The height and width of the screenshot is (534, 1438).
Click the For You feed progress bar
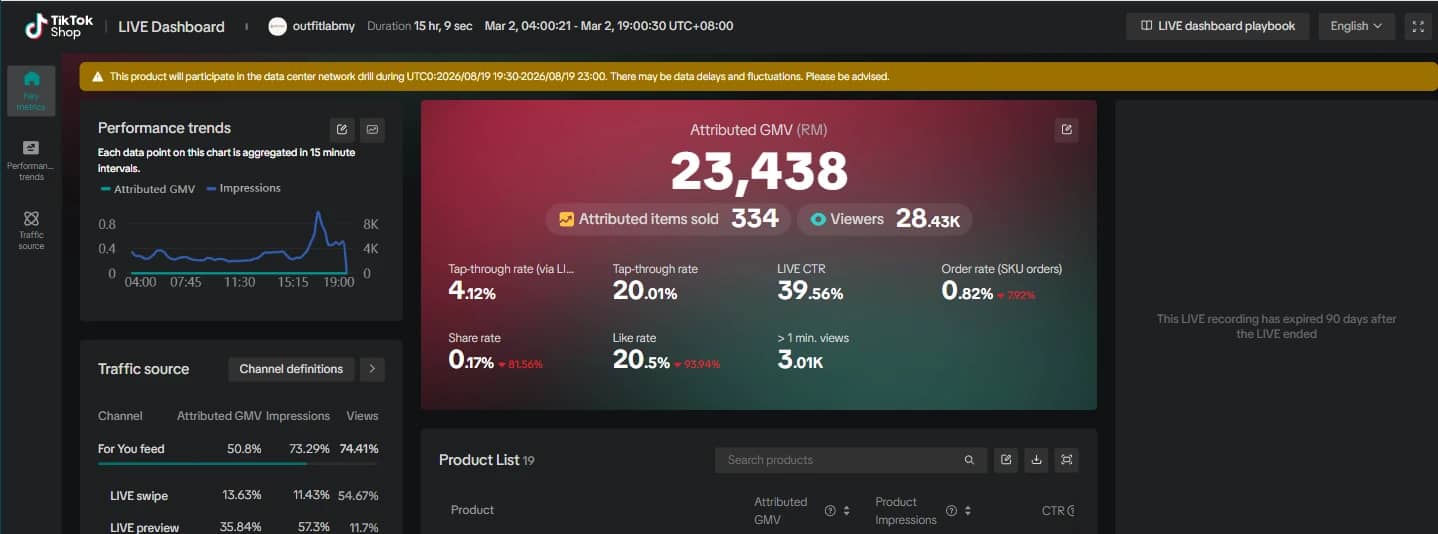[x=238, y=463]
